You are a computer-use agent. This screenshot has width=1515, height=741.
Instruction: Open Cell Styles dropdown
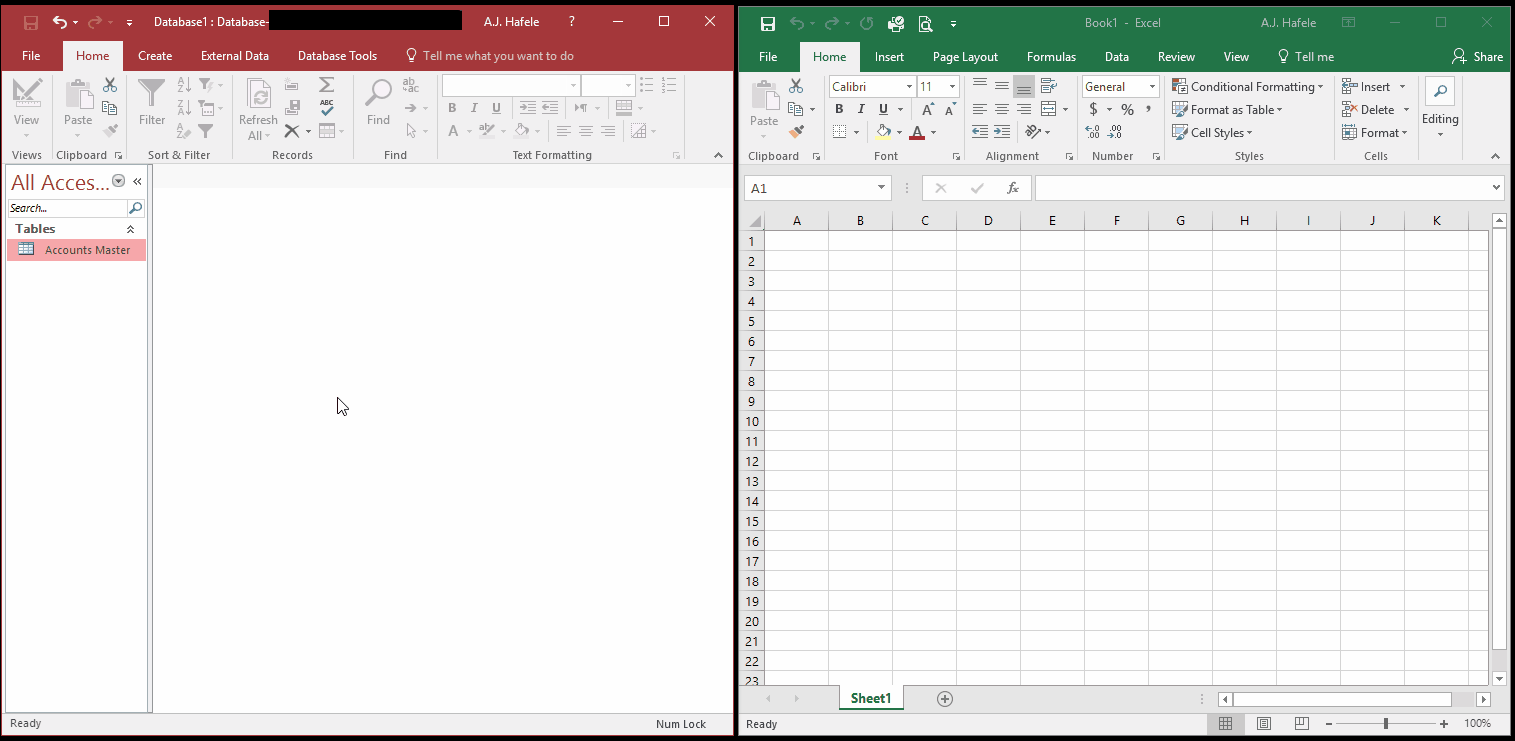(x=1212, y=132)
